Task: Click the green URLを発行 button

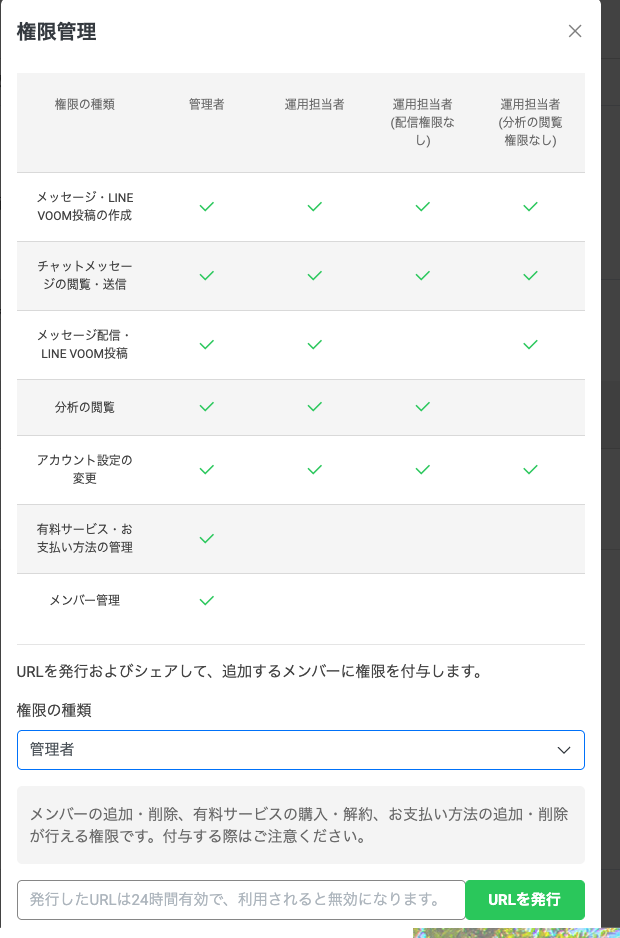Action: 525,899
